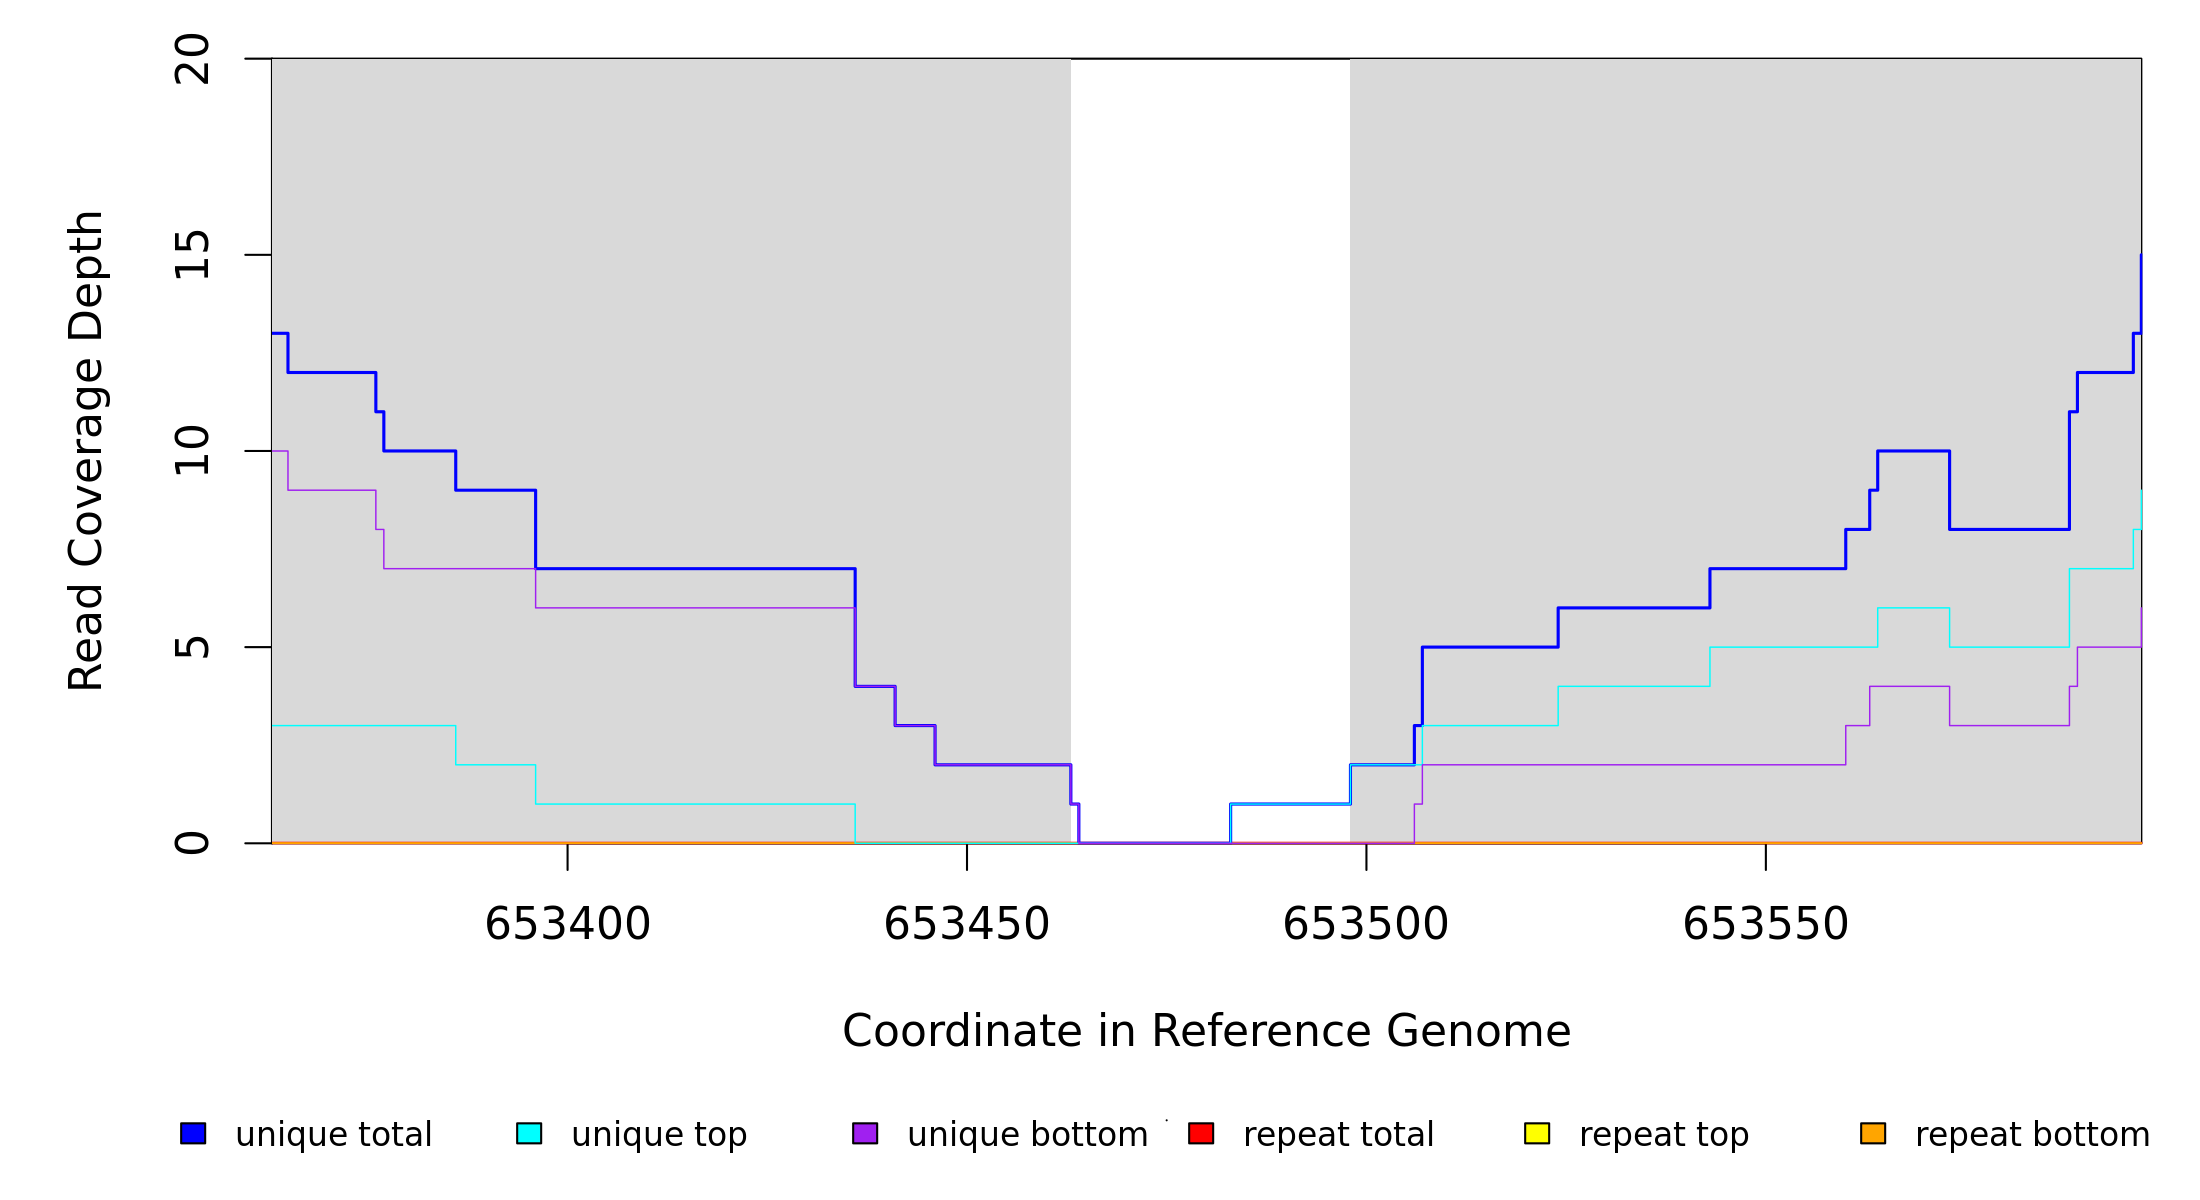The image size is (2200, 1200).
Task: Click the y-axis tick label 20
Action: point(192,59)
